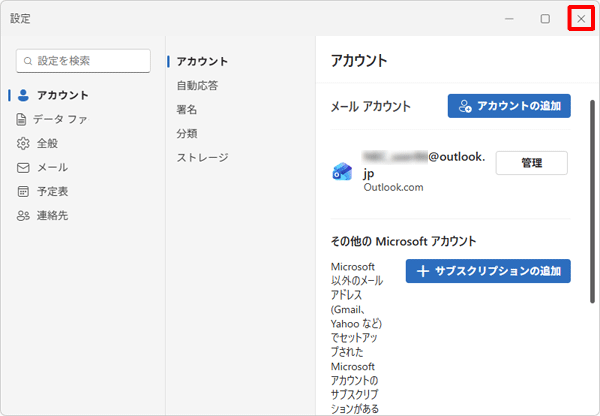Open データ ファイル settings category

tap(51, 119)
